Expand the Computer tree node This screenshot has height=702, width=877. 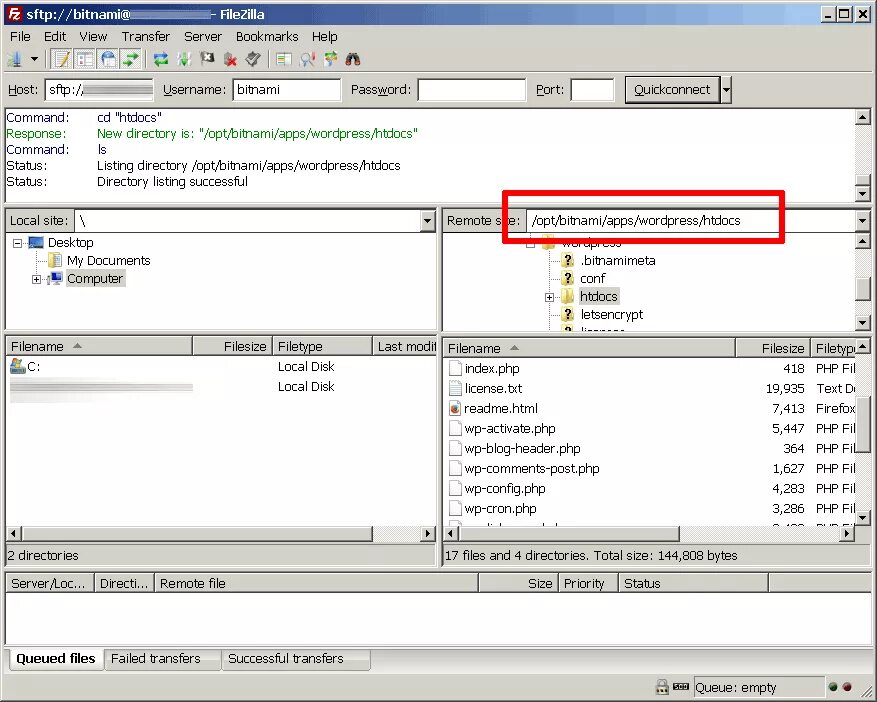pos(36,279)
